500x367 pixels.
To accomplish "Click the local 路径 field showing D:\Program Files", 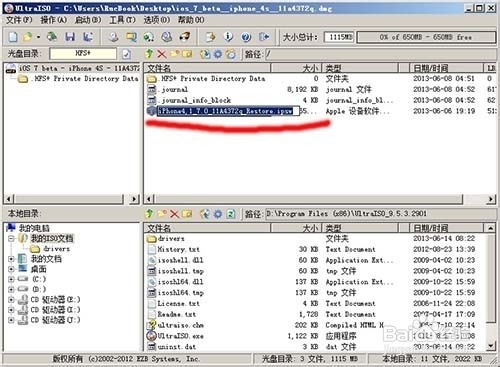I will tap(381, 214).
